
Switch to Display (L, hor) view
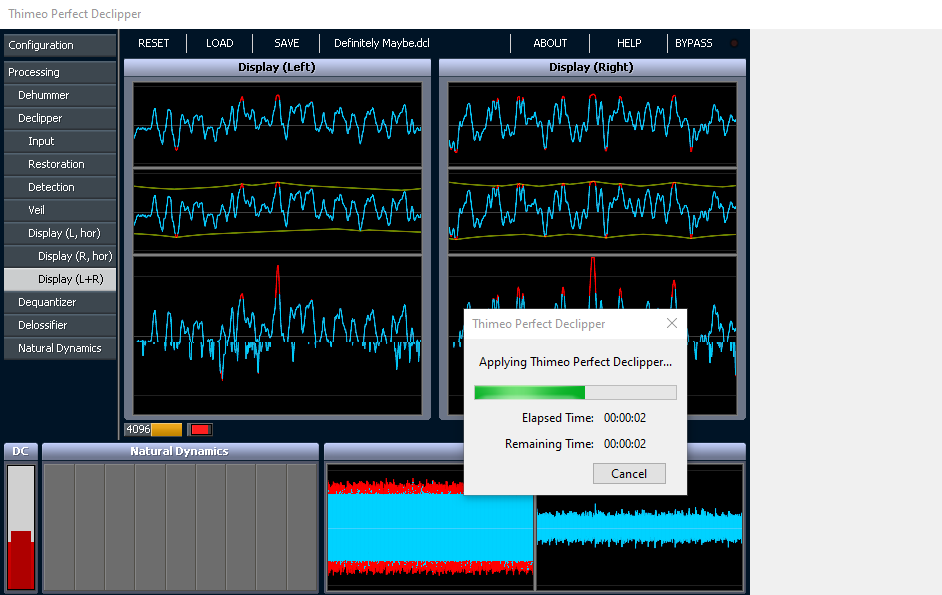click(x=60, y=233)
